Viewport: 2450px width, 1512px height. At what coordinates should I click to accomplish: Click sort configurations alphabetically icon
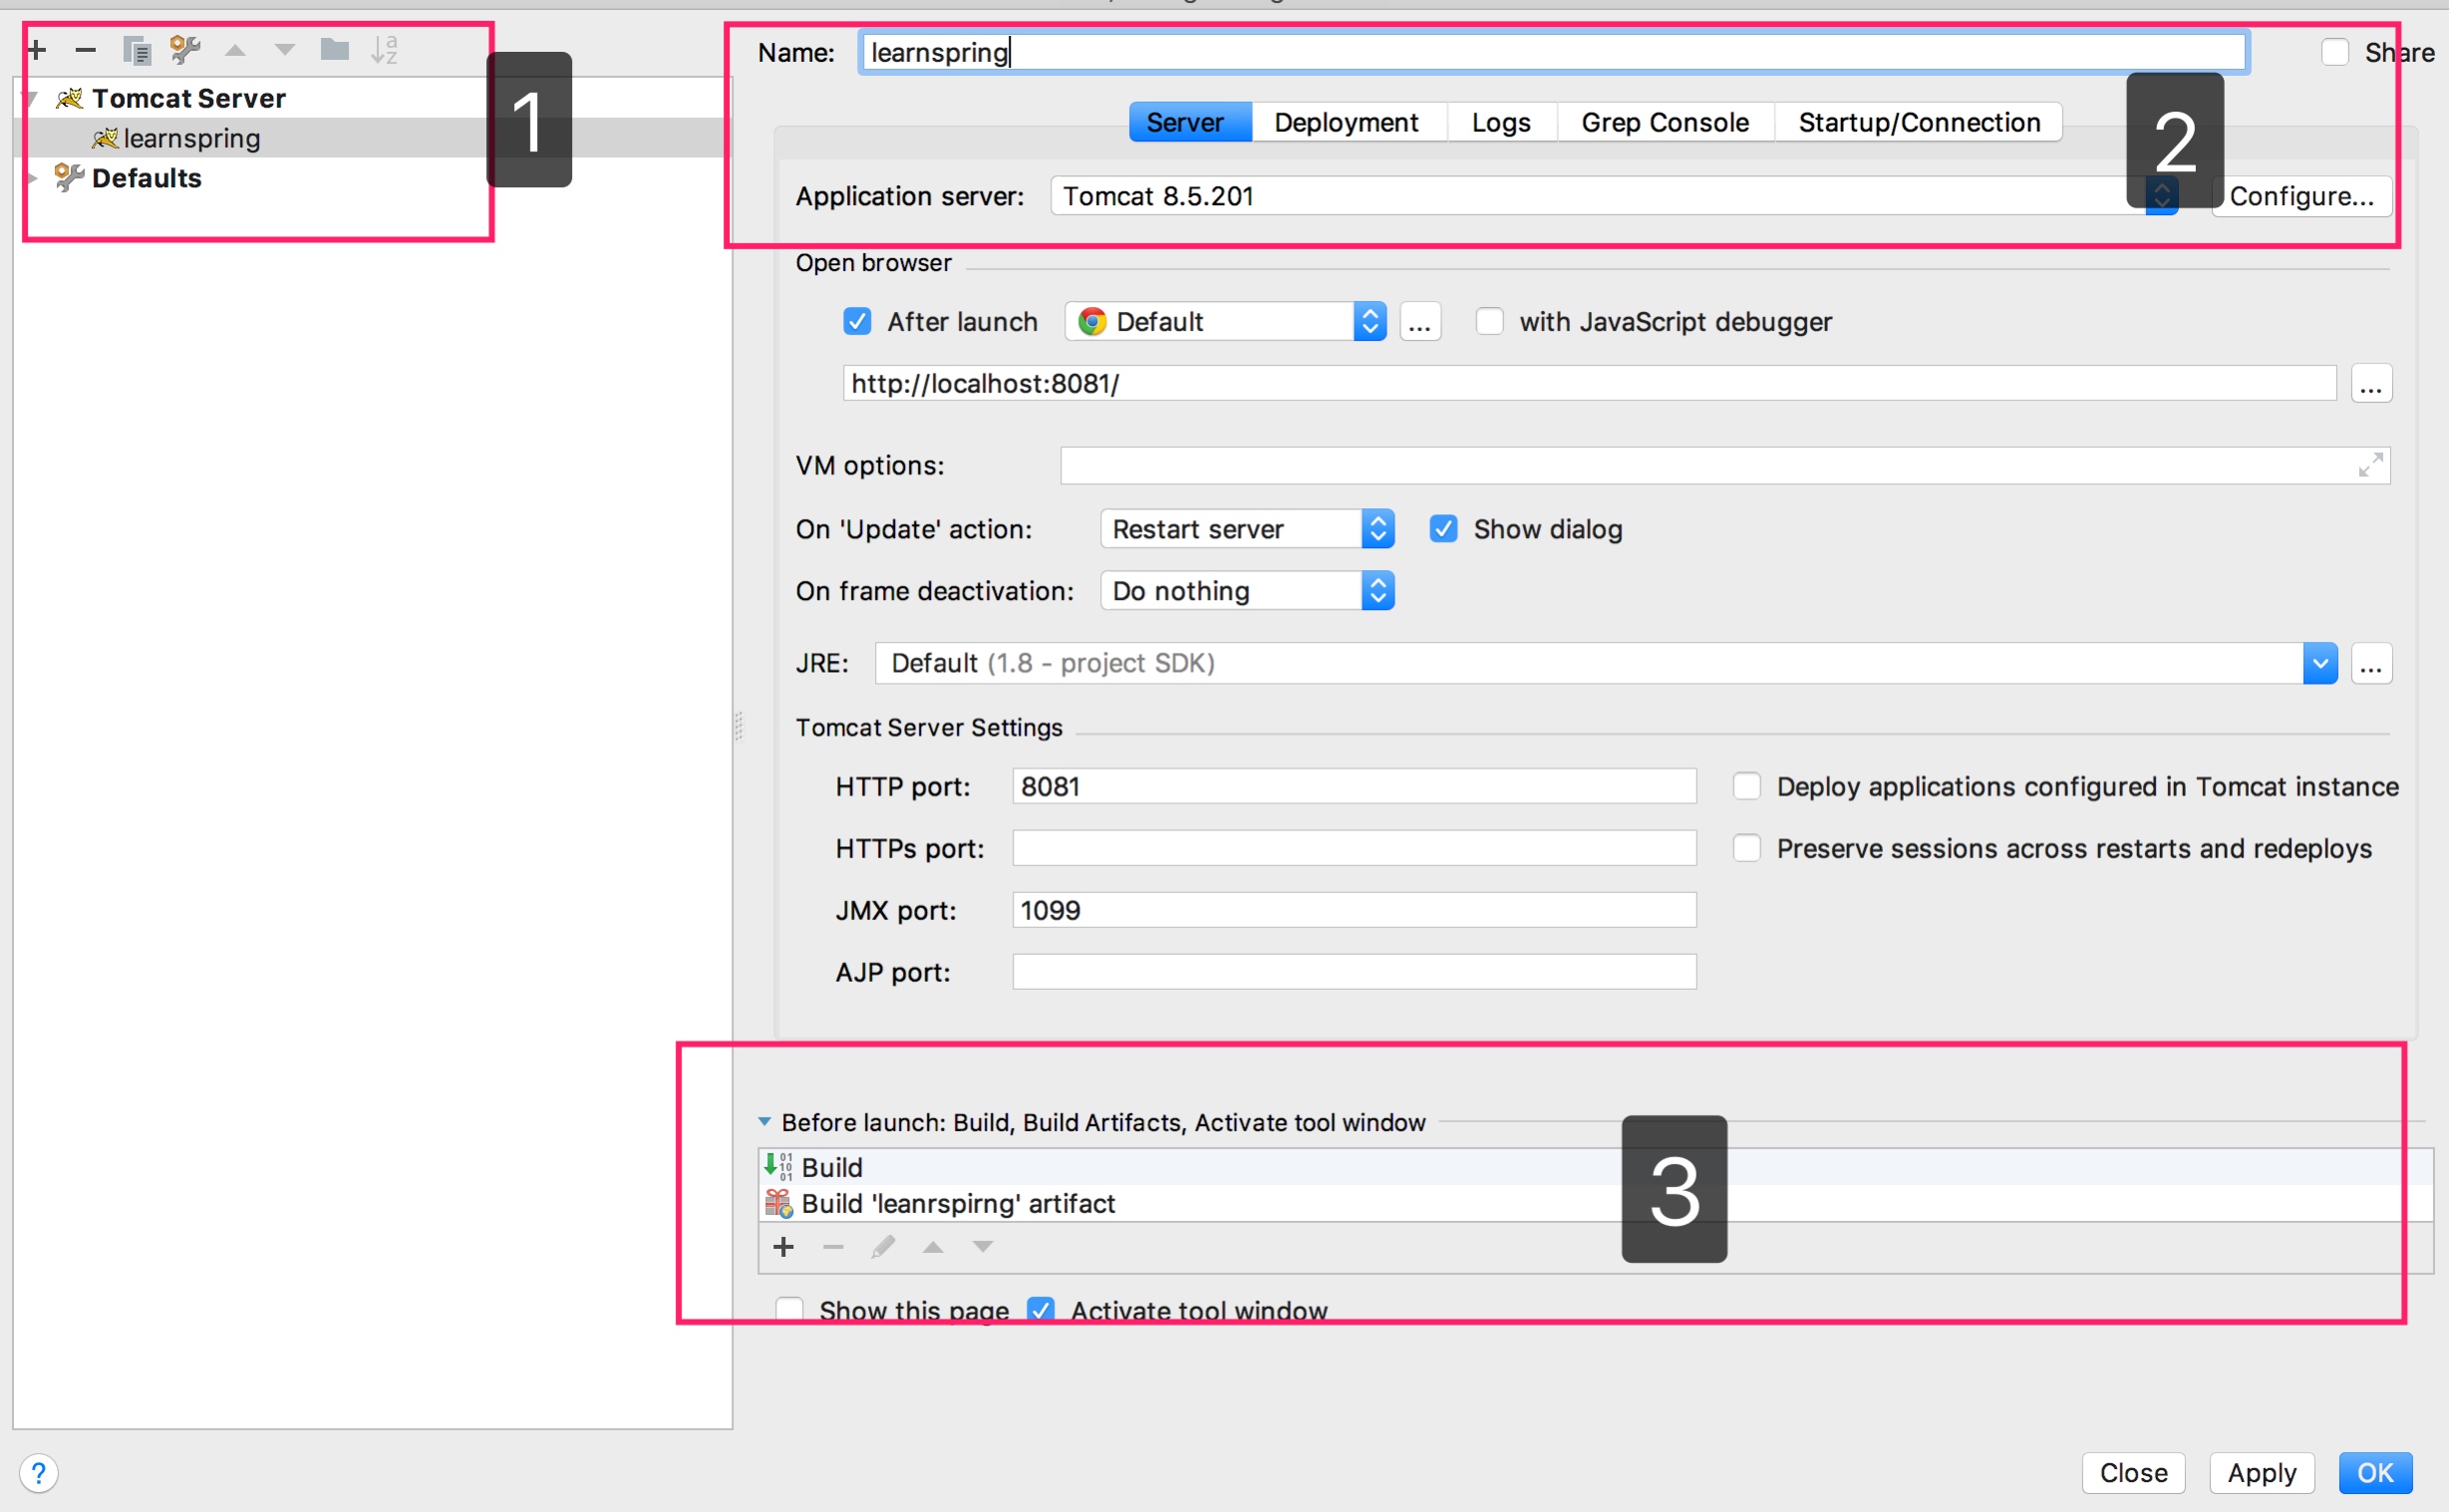pyautogui.click(x=384, y=49)
